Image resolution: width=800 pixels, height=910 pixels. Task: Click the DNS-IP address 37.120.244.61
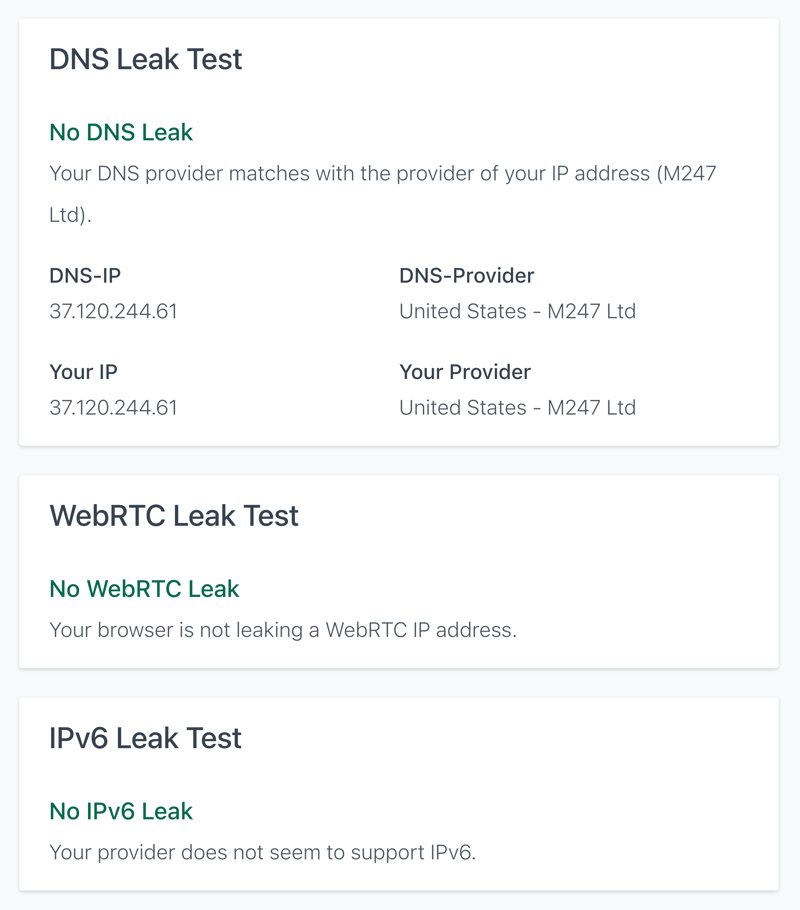tap(113, 311)
